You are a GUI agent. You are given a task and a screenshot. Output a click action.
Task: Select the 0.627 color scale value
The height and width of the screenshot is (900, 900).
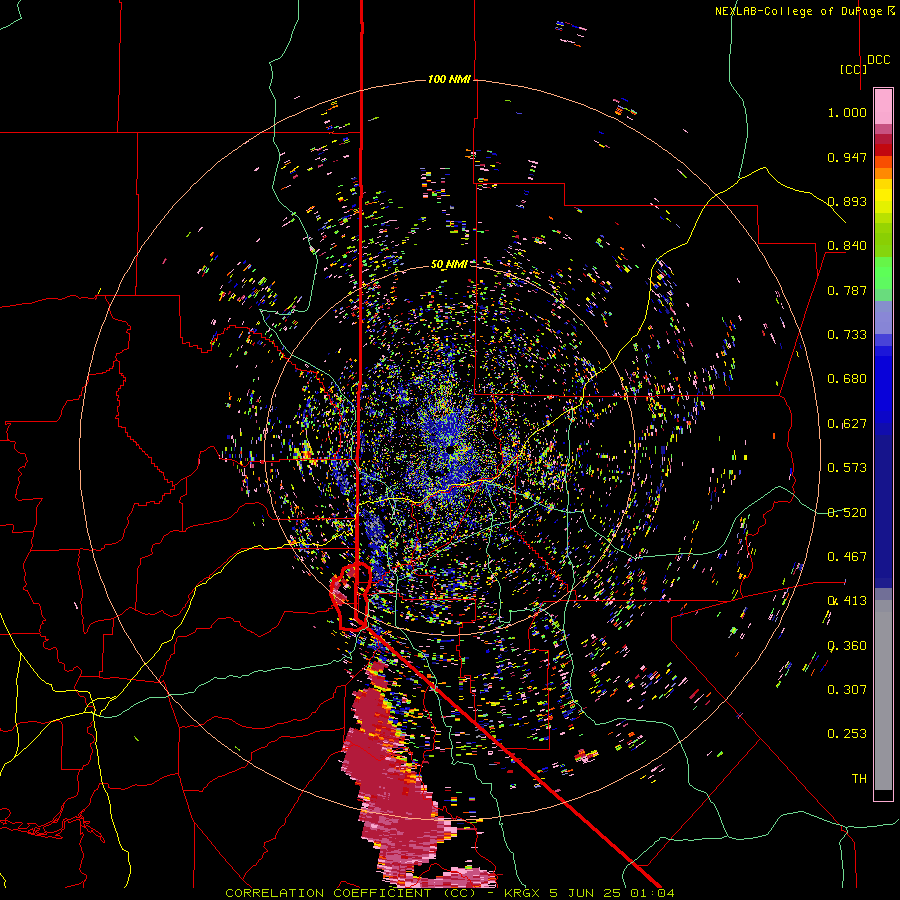coord(847,424)
